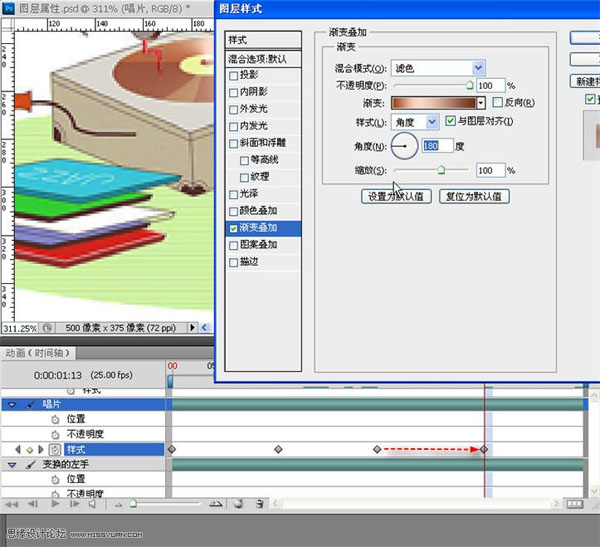Click the stopwatch icon beside 样式 property

[x=55, y=450]
